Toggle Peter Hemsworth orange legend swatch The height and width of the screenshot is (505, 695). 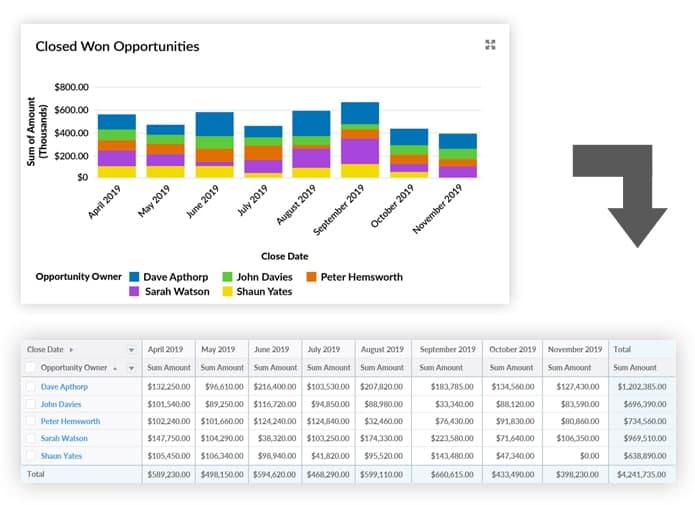pos(314,276)
